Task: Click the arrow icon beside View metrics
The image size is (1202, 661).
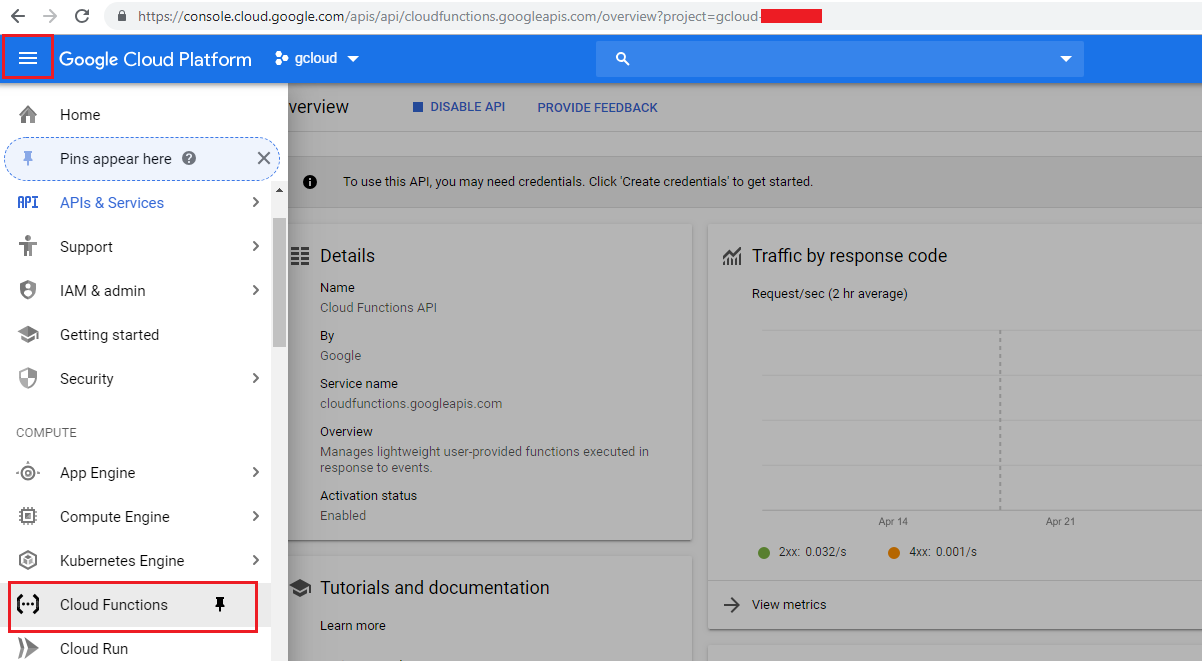Action: click(x=732, y=604)
